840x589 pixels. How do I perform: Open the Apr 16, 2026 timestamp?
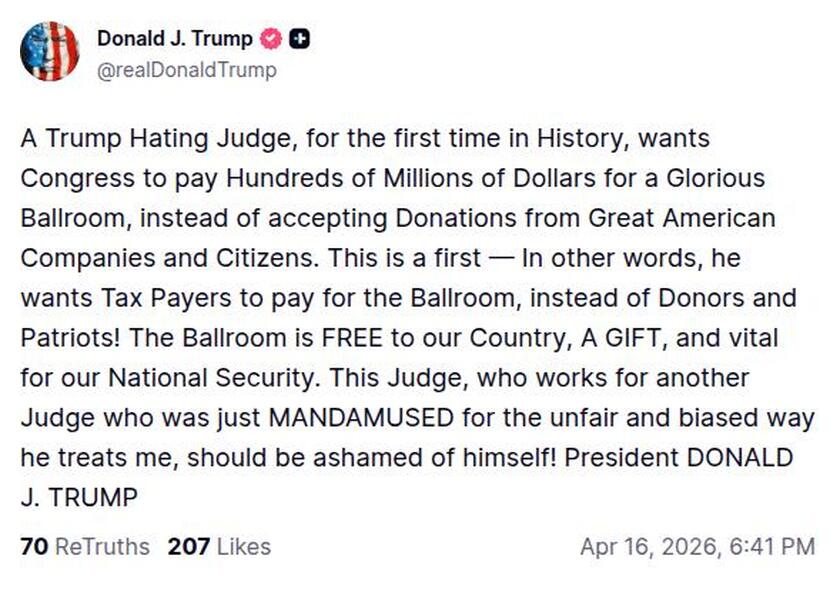click(x=697, y=547)
